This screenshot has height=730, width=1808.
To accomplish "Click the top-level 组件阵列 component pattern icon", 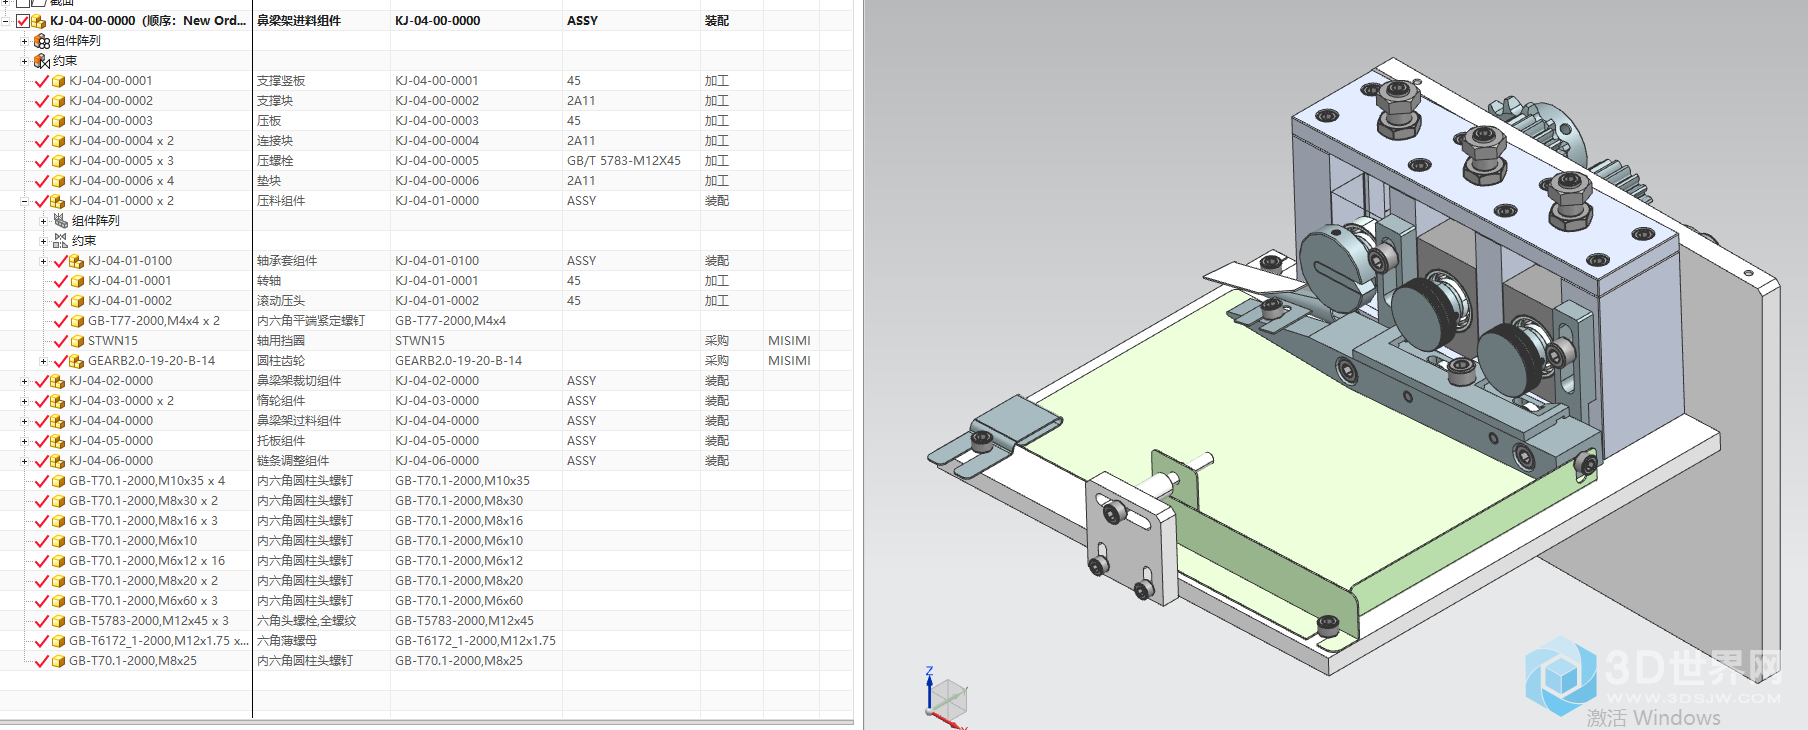I will coord(42,41).
